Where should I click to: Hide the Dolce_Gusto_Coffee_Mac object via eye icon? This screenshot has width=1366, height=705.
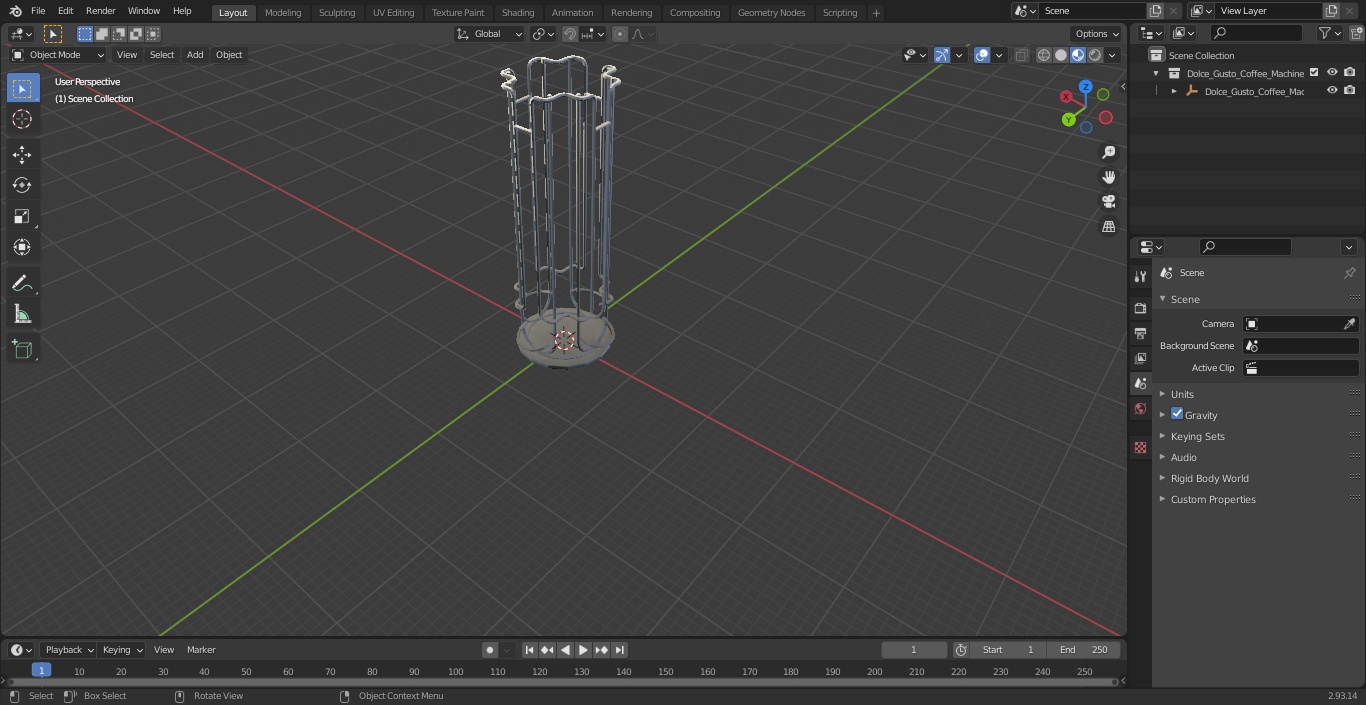coord(1332,91)
